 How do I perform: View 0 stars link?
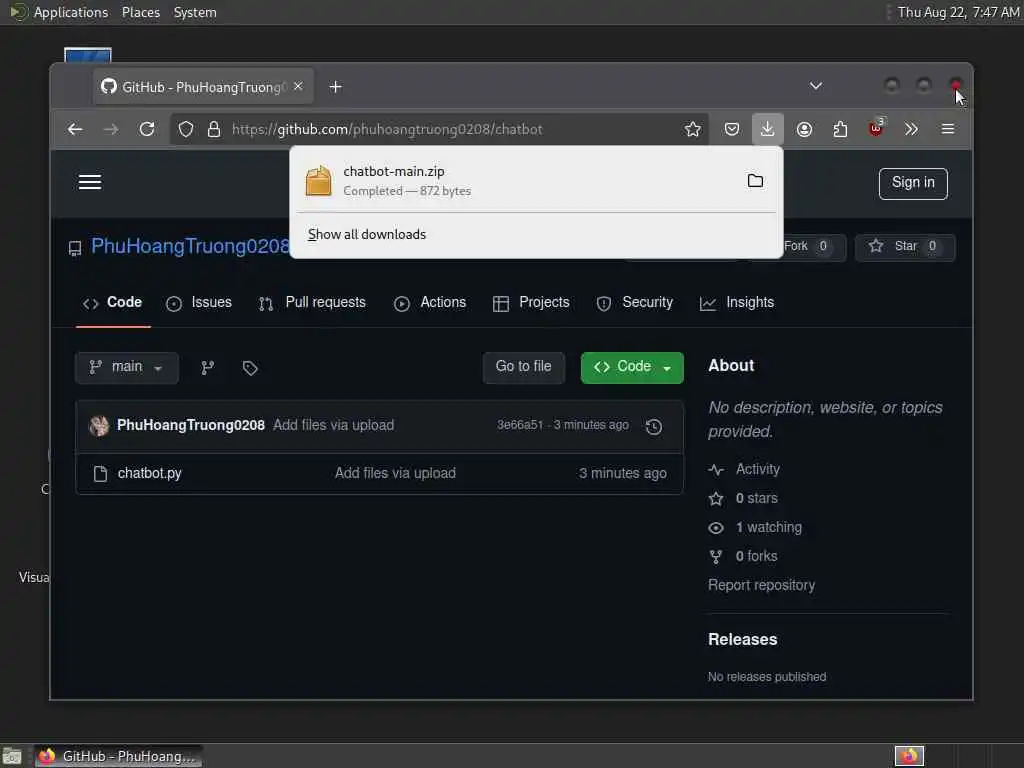point(756,498)
